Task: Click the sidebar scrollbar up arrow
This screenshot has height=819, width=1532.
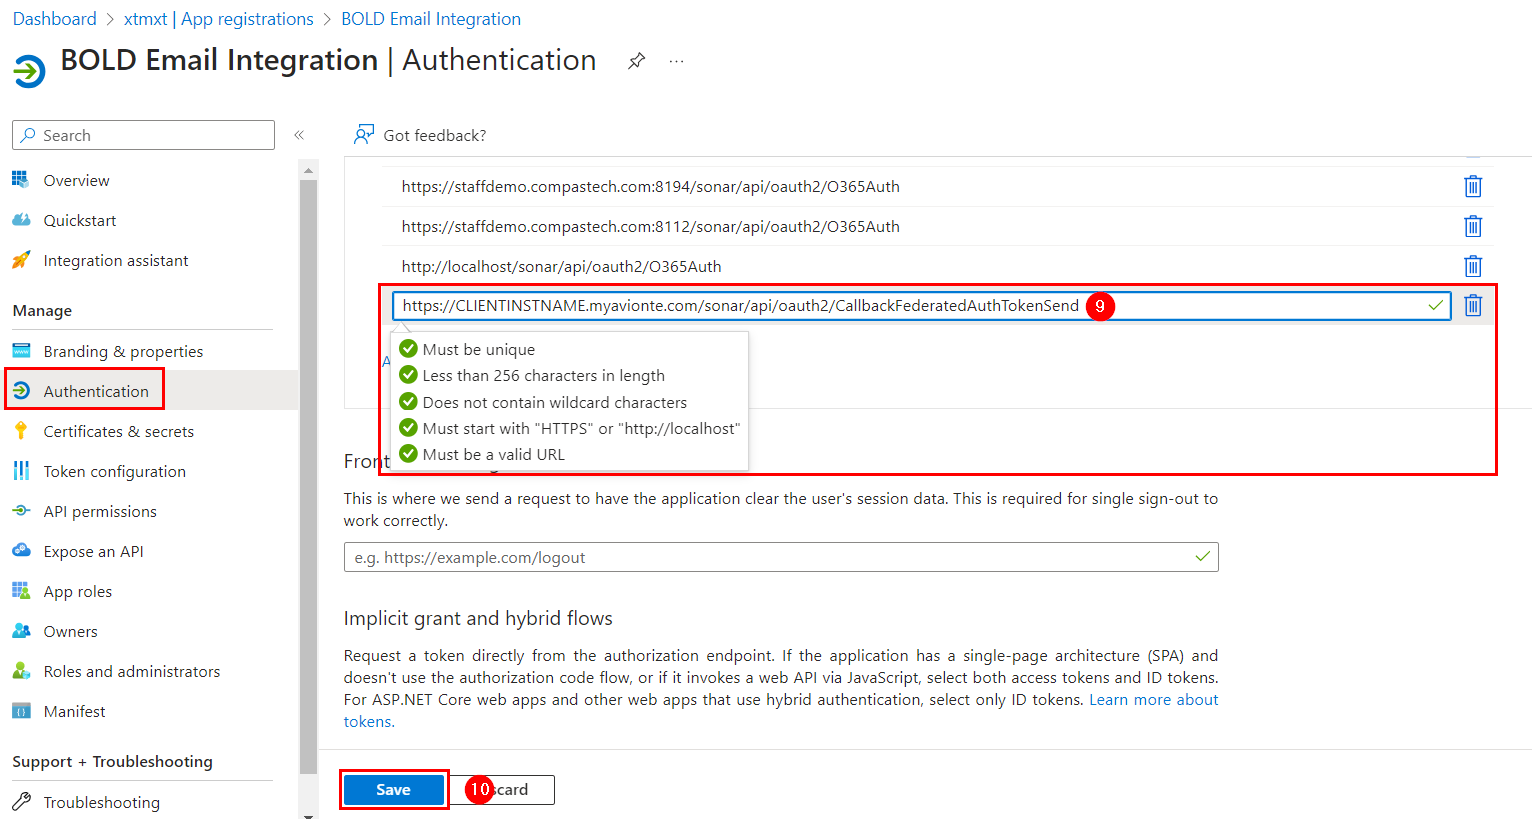Action: tap(308, 170)
